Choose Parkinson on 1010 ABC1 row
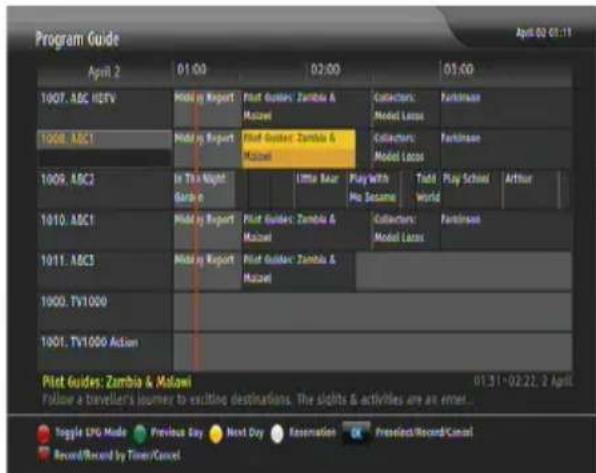 click(x=506, y=230)
